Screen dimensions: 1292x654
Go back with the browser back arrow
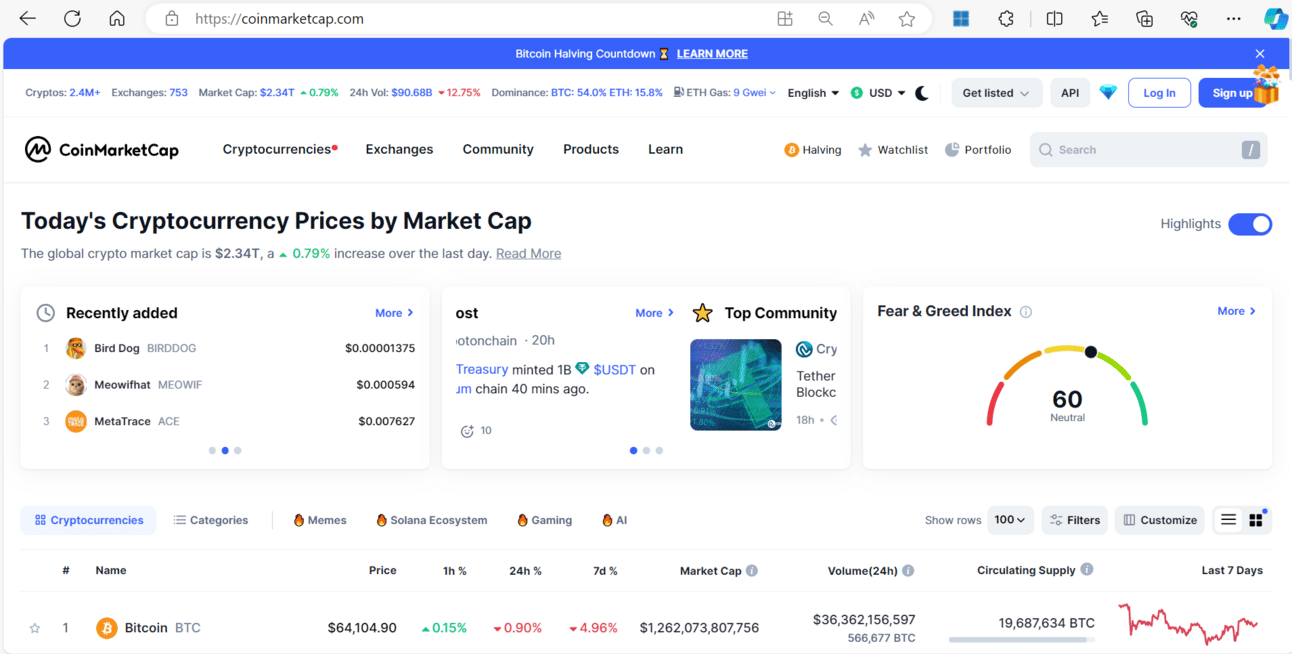(x=28, y=19)
